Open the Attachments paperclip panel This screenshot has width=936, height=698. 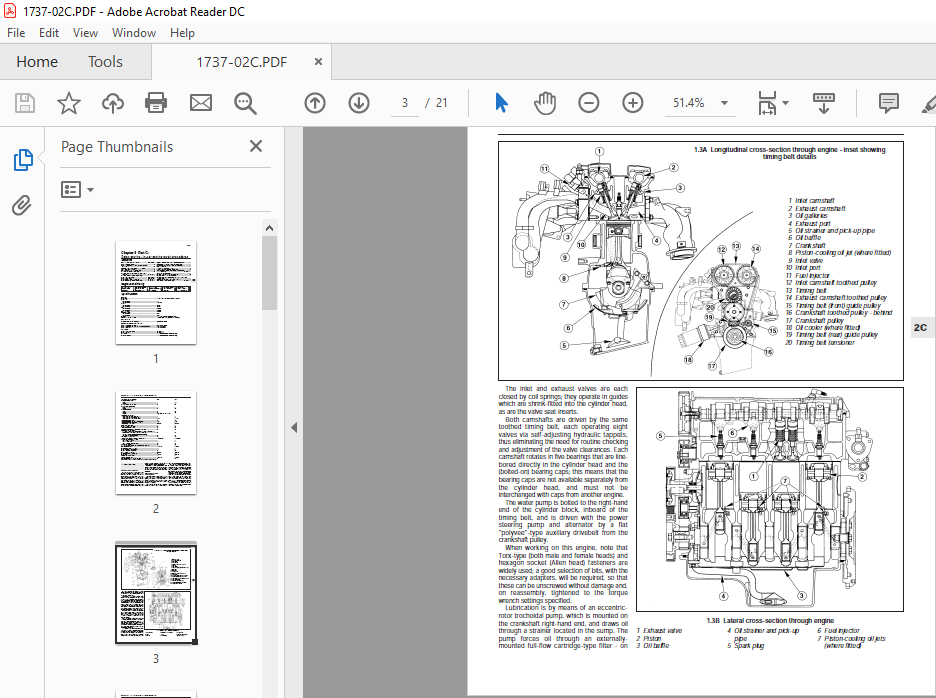21,205
